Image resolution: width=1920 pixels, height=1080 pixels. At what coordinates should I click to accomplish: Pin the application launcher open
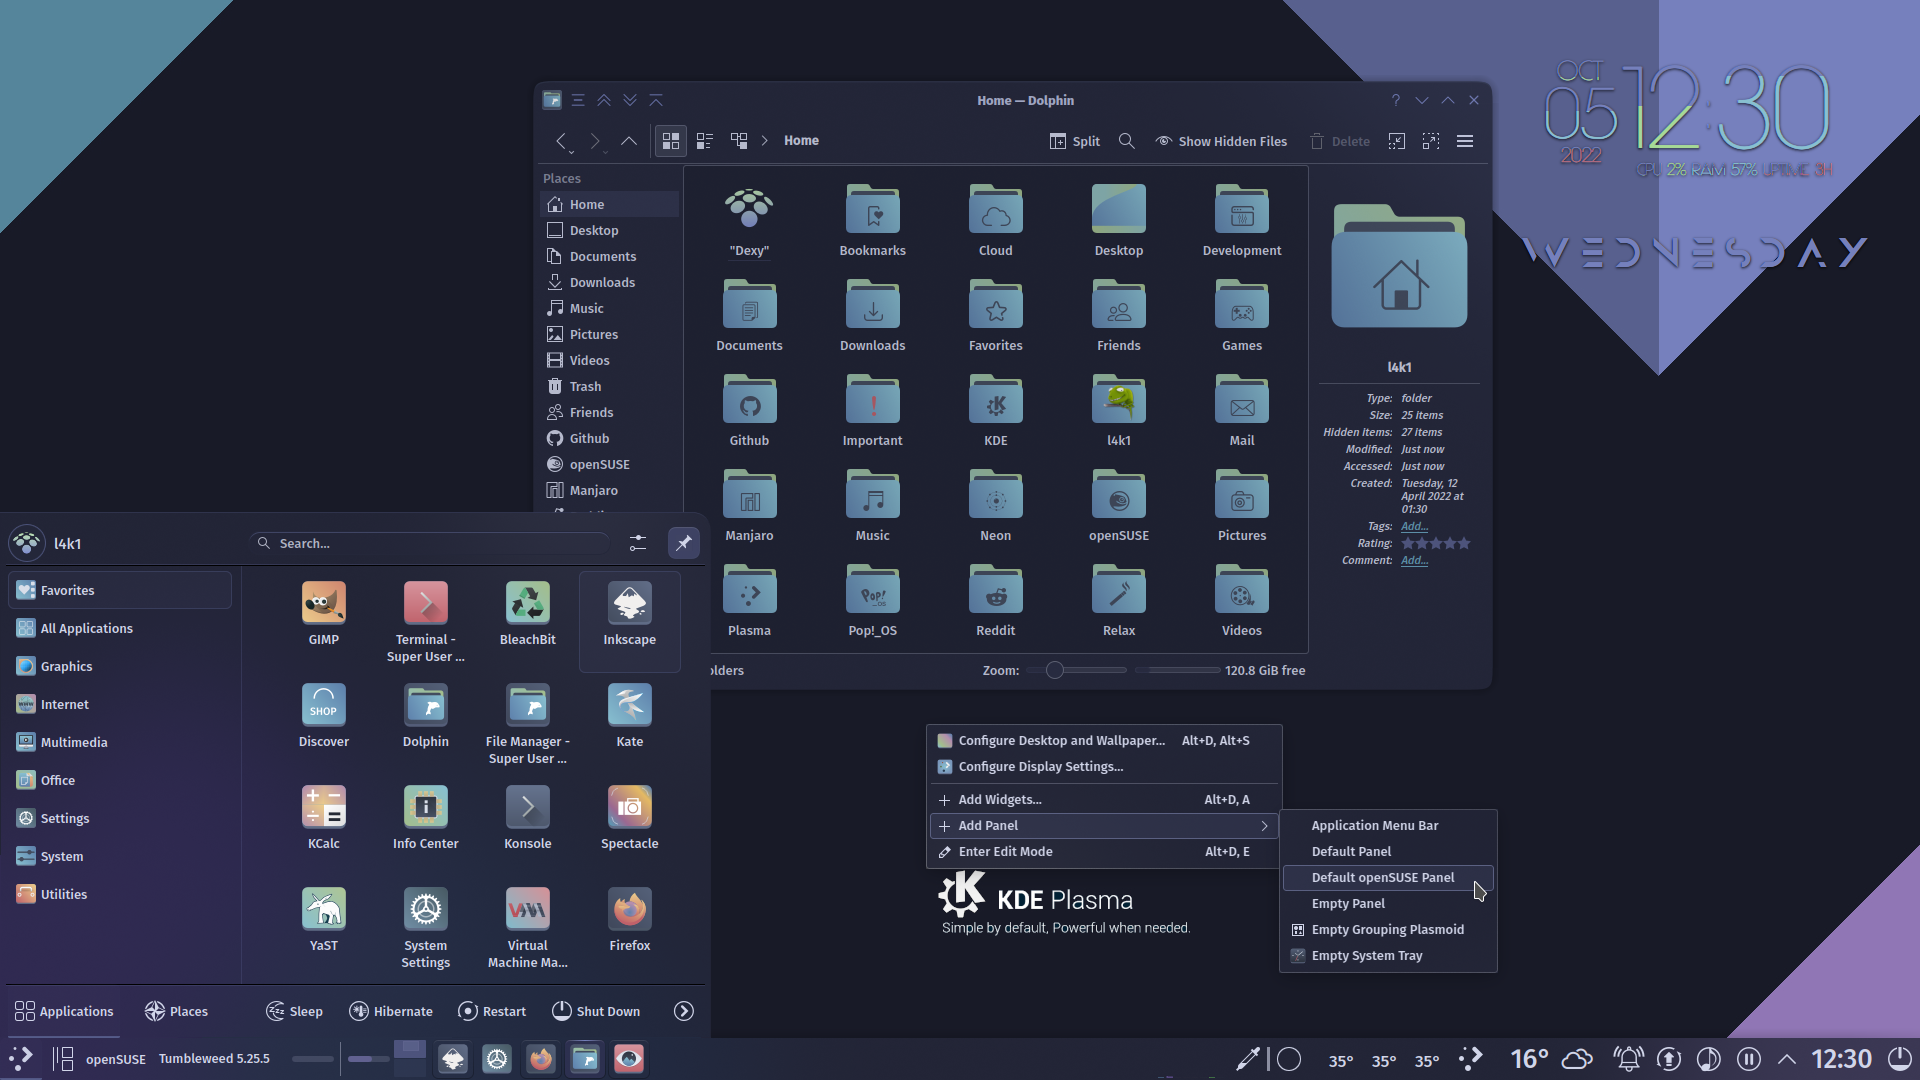pos(684,543)
